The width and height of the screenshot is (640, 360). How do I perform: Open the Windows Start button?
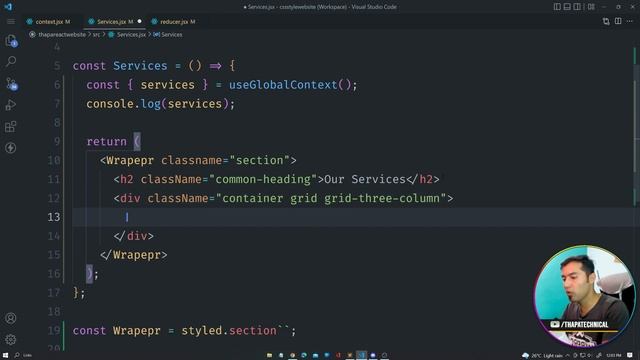point(5,356)
